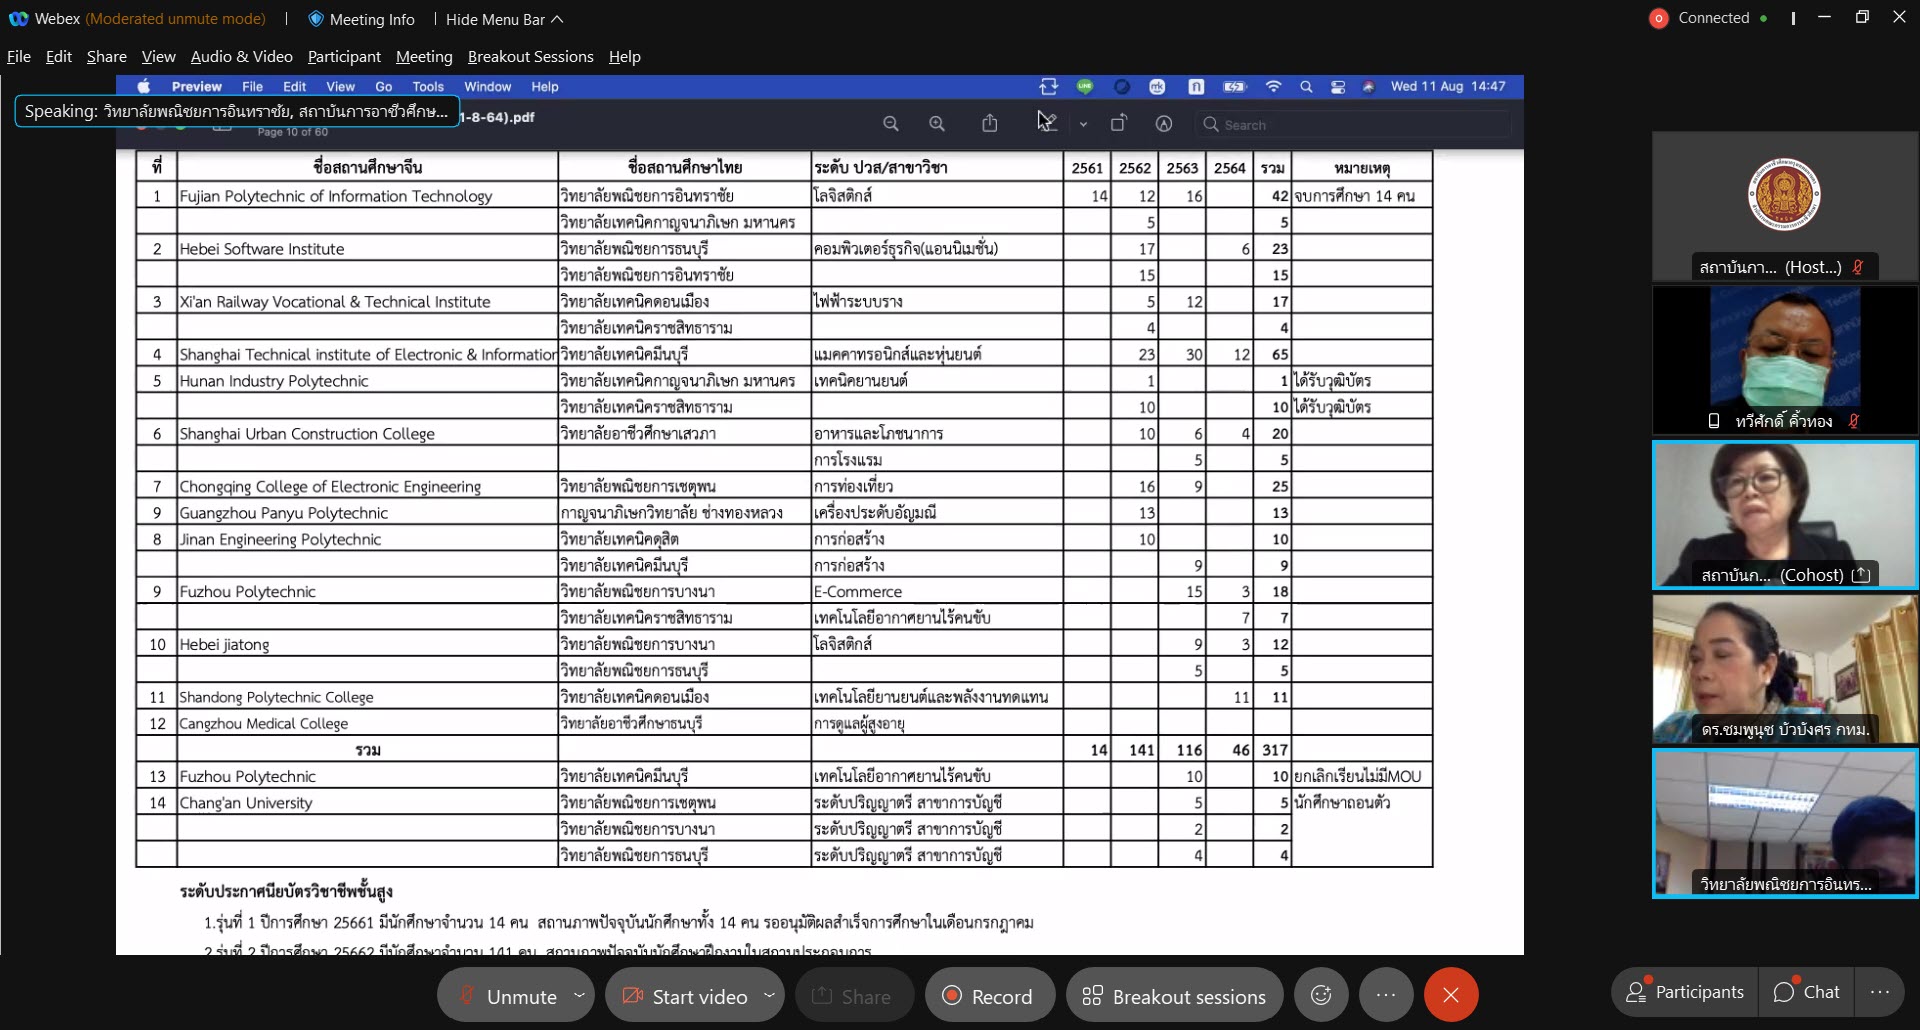Click the Connected status indicator
Screen dimensions: 1920x1030
pos(1709,18)
